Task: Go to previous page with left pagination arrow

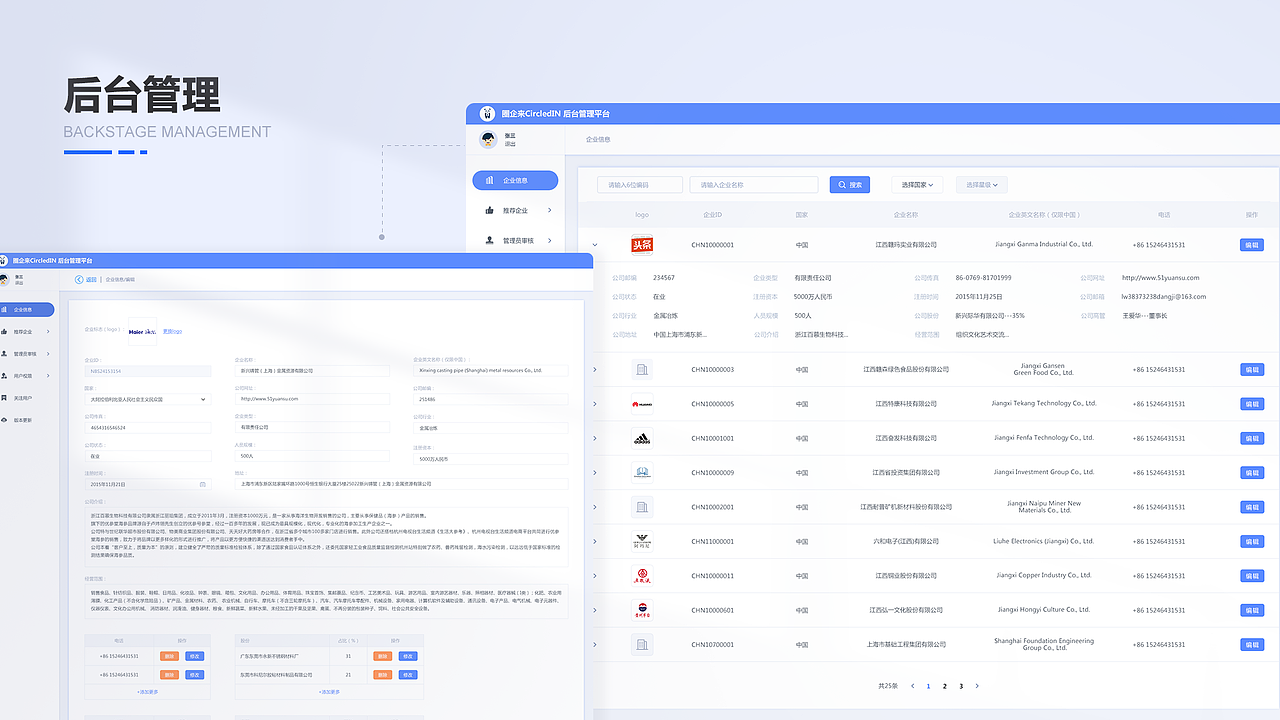Action: point(912,686)
